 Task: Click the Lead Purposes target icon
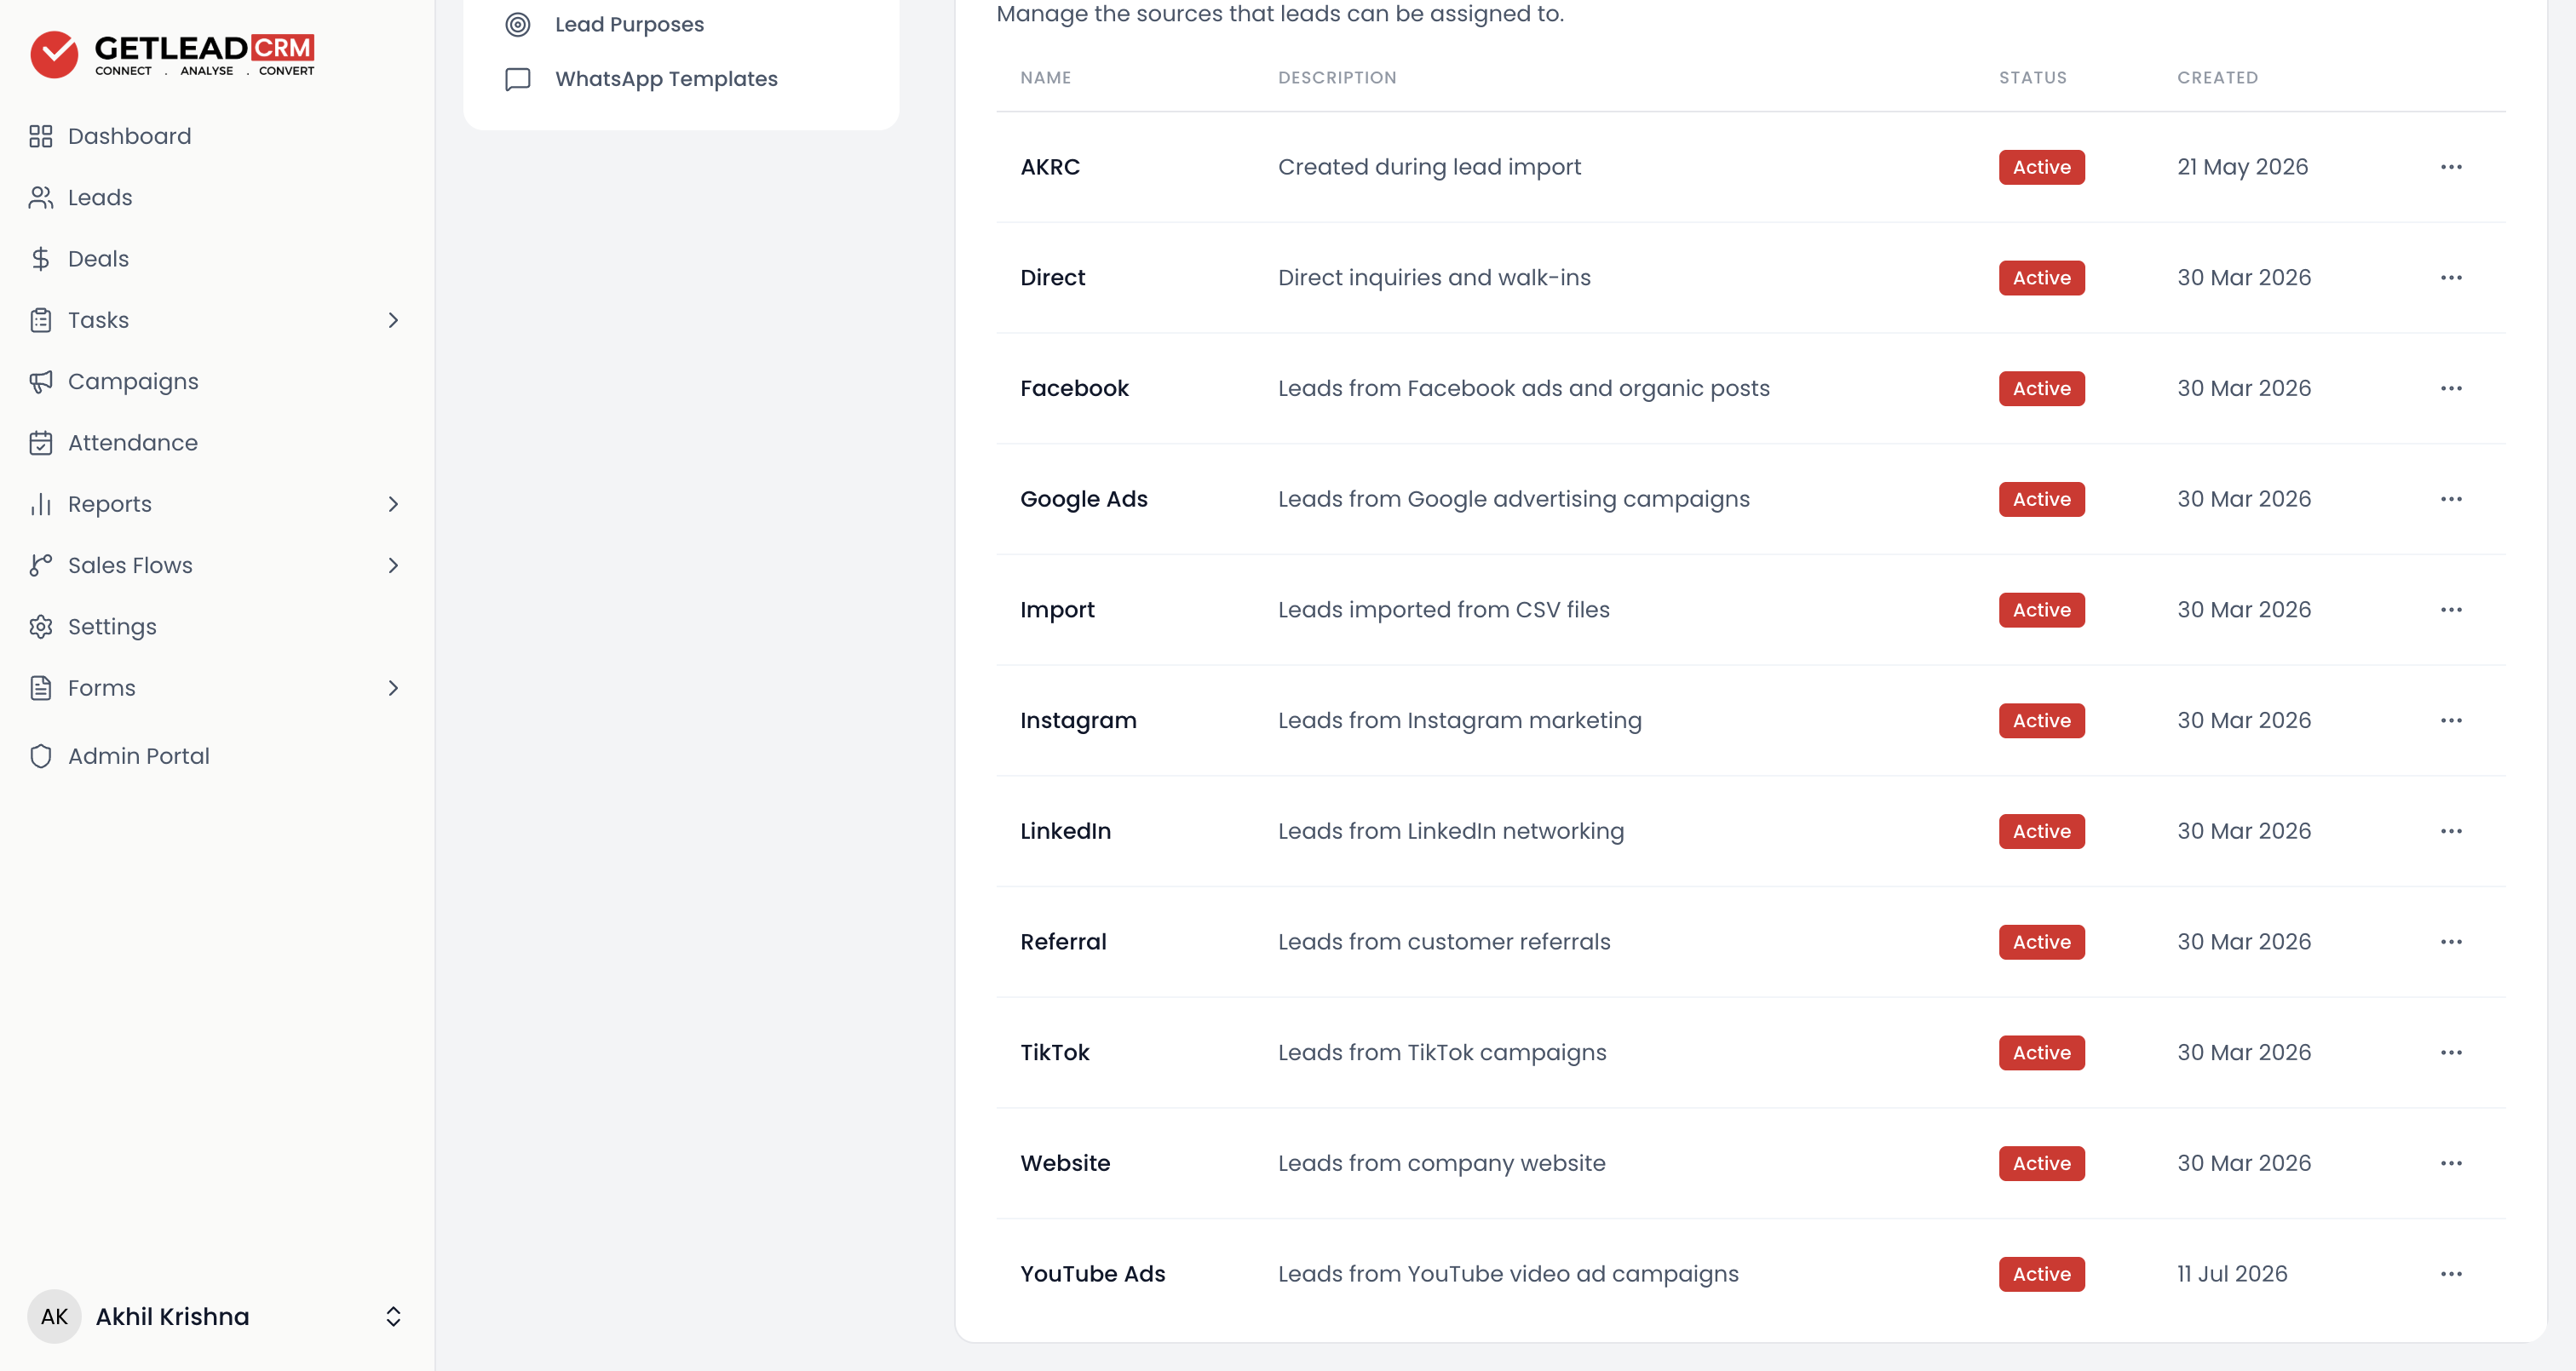pyautogui.click(x=518, y=24)
